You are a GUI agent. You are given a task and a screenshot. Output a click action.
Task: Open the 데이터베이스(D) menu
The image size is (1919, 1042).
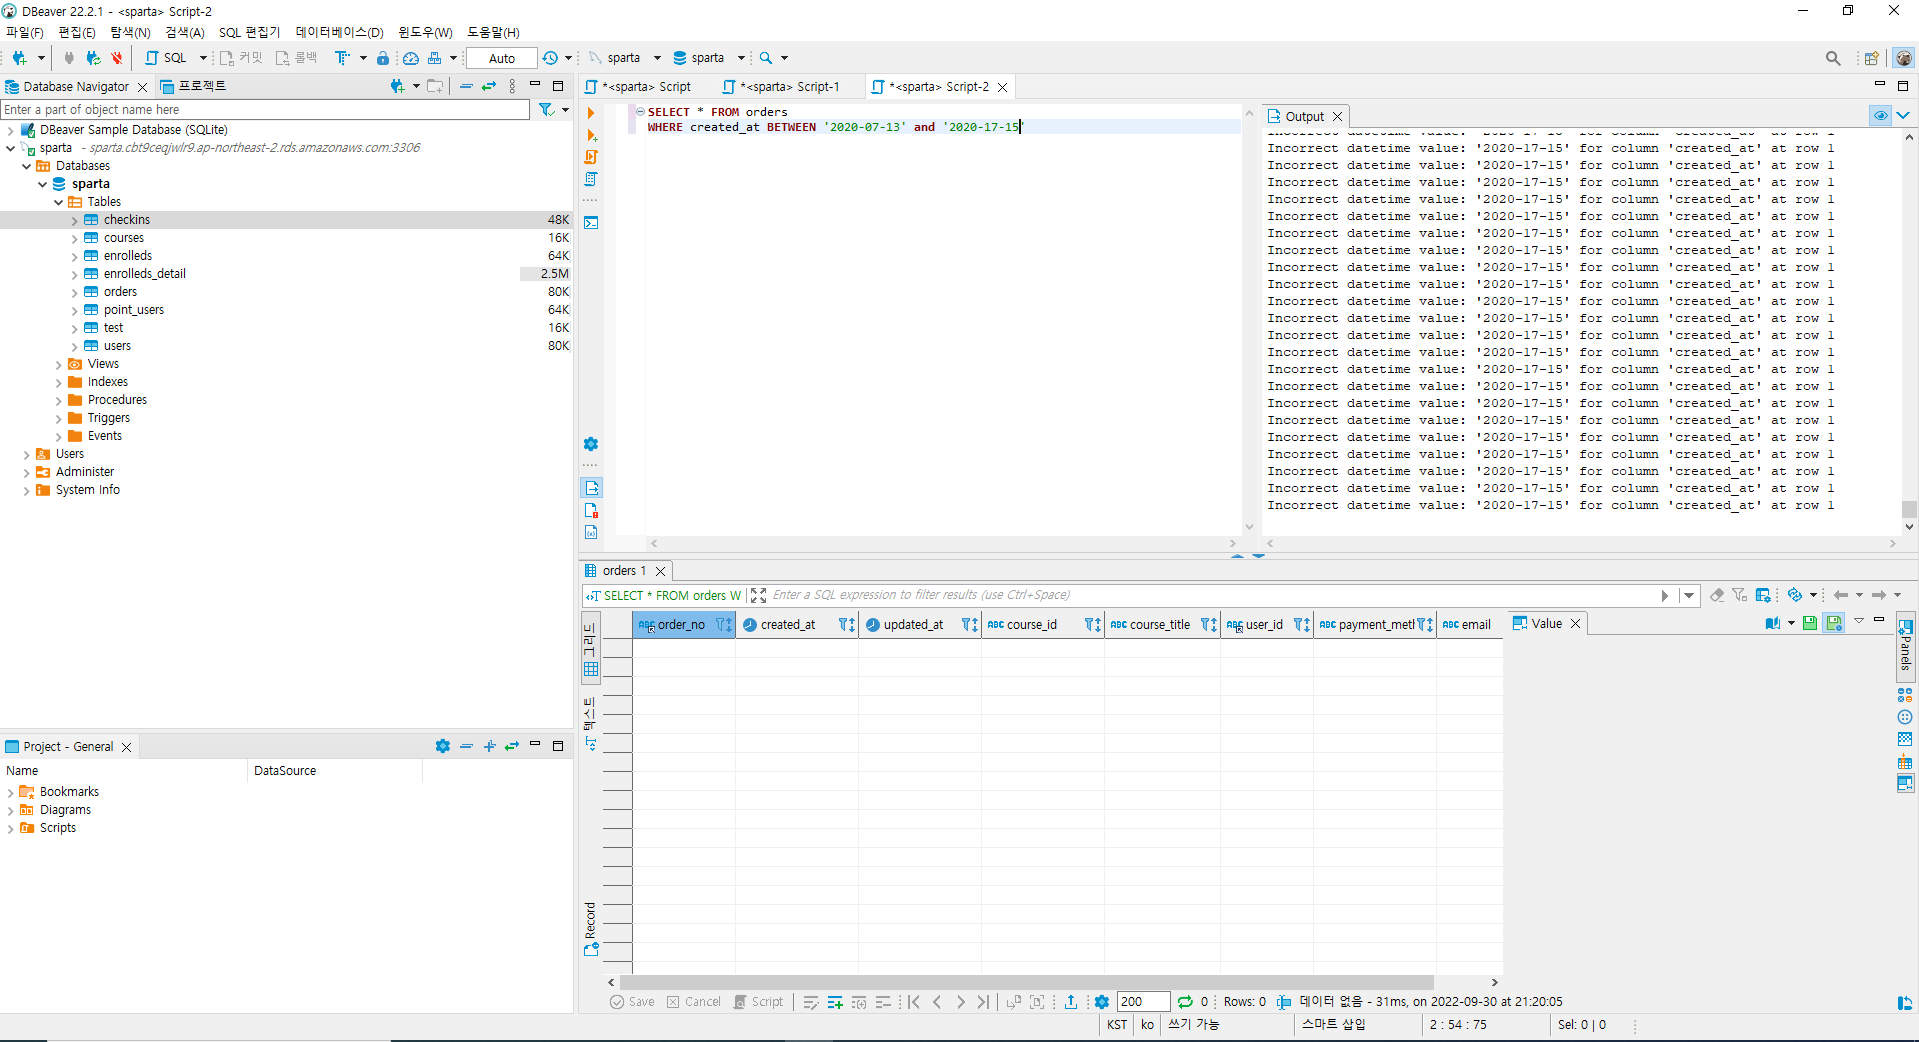tap(339, 32)
